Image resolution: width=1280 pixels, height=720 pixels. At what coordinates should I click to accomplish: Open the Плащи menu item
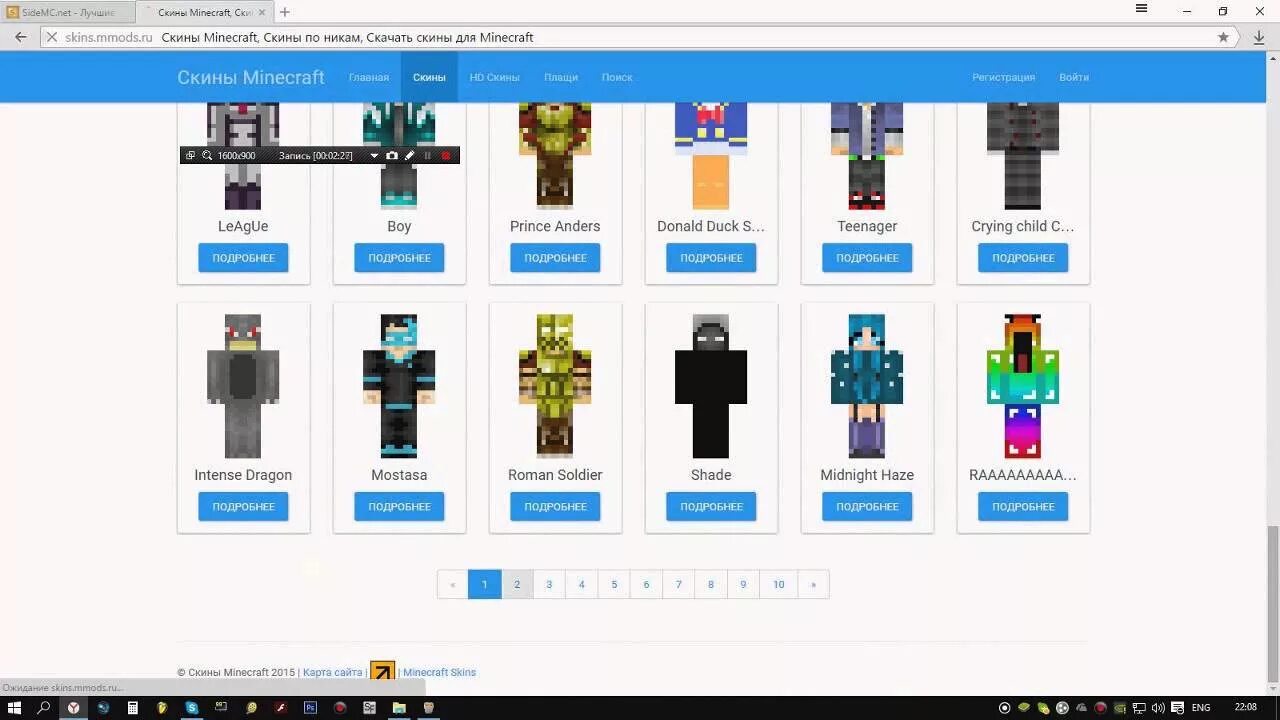561,77
